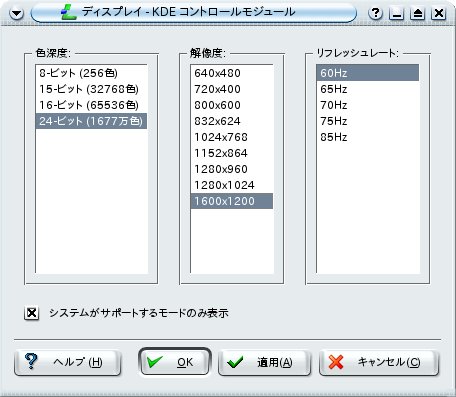Choose 1024x768 resolution

pos(232,137)
